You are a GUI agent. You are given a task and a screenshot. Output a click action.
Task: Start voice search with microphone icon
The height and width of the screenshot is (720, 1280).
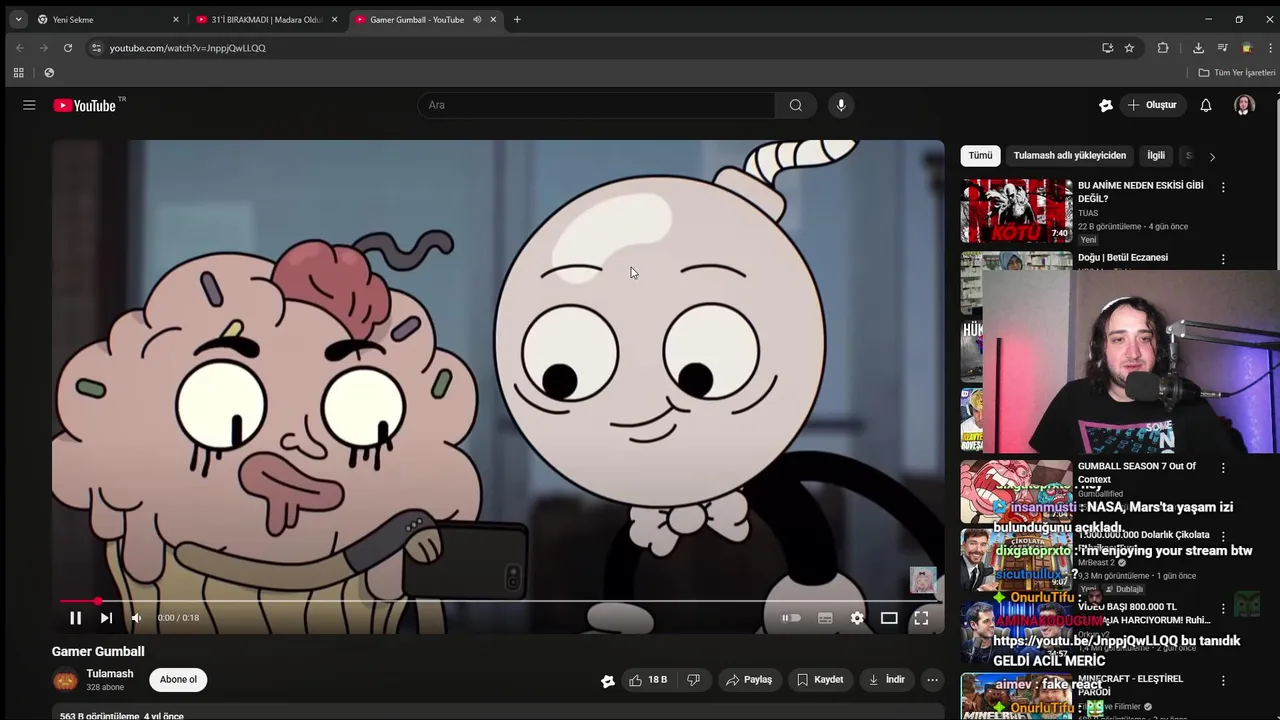coord(841,105)
